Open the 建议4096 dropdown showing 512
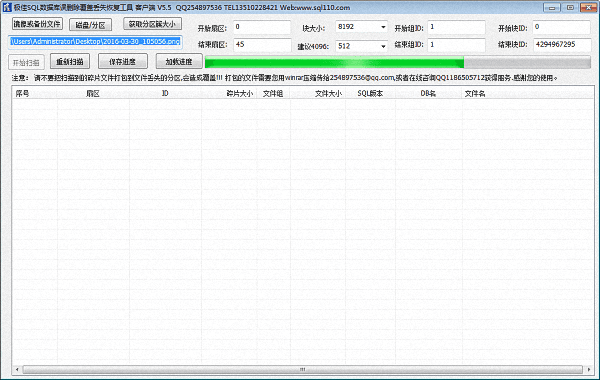The height and width of the screenshot is (380, 600). (362, 46)
